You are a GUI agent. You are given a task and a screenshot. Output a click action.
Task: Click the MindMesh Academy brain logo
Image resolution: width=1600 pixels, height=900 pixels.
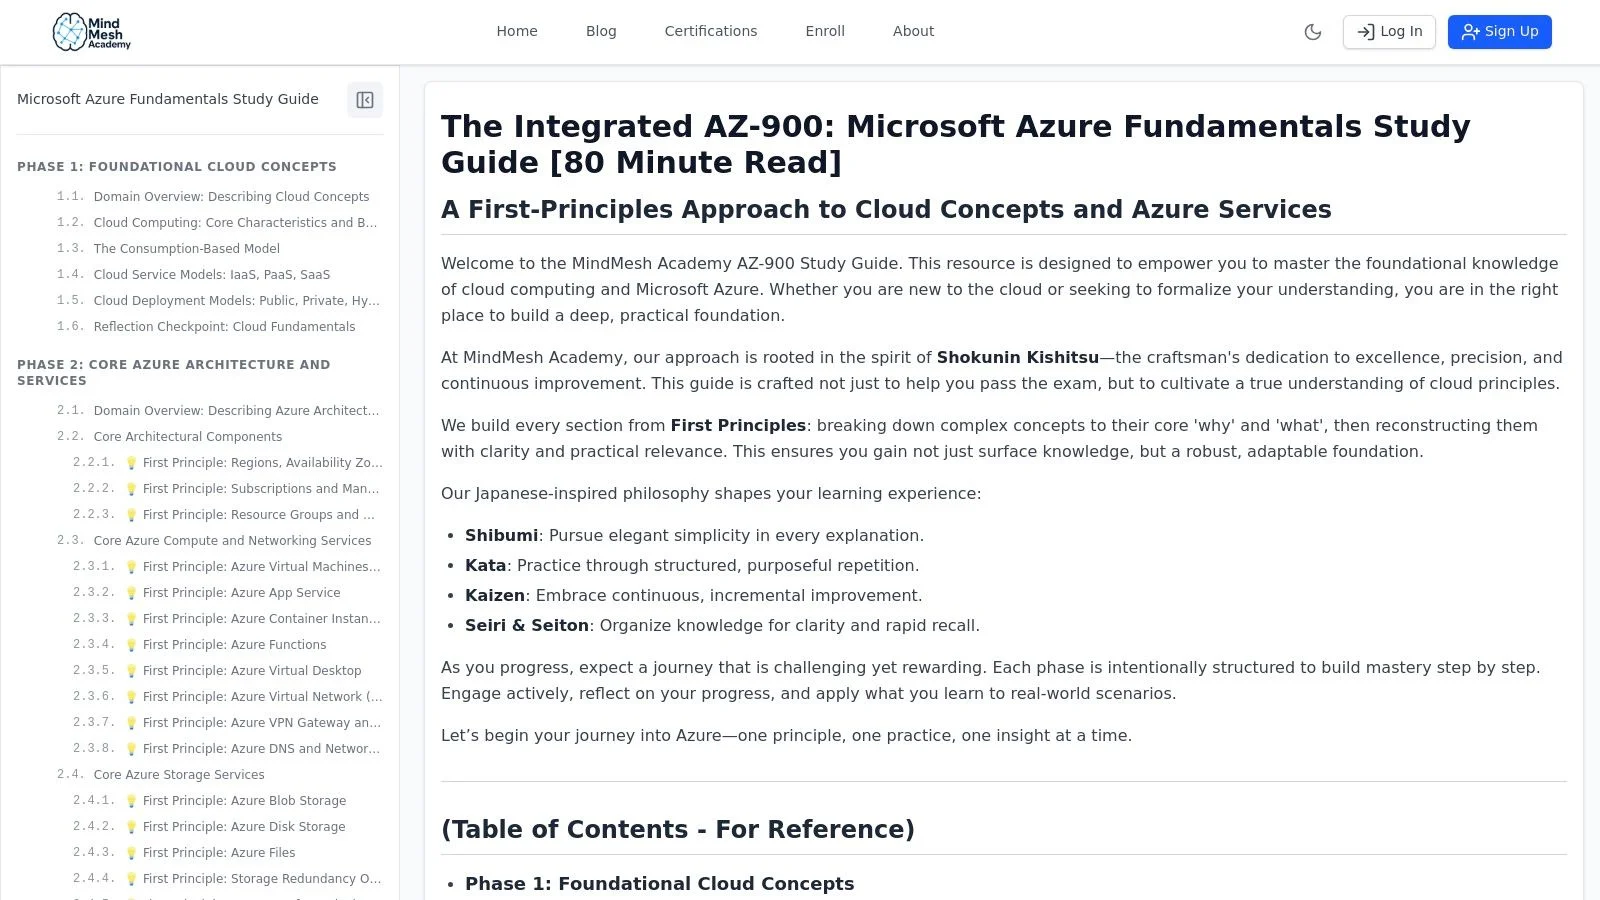coord(92,32)
